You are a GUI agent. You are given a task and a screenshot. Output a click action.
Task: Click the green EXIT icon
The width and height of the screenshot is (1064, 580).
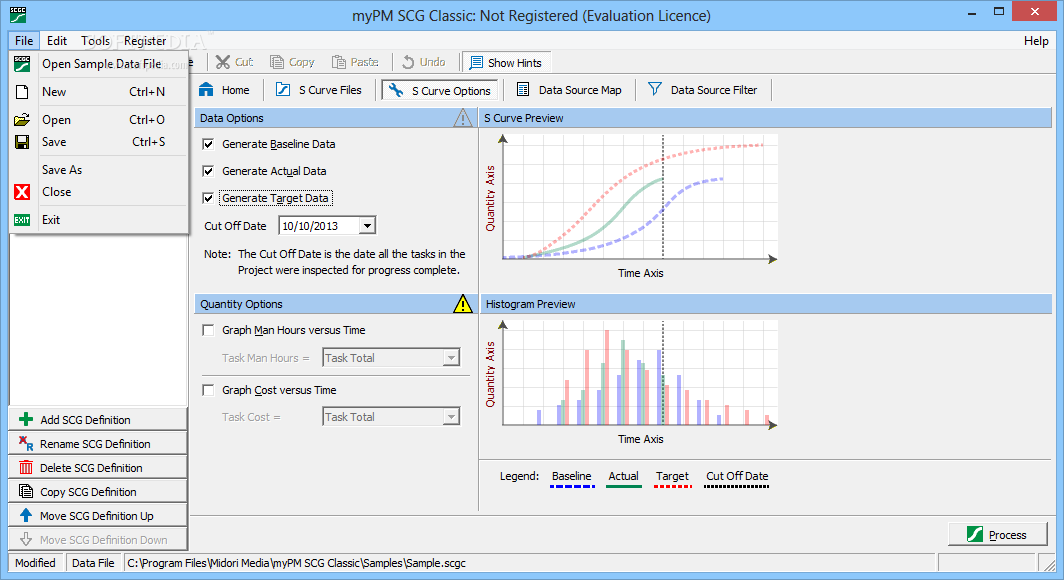[x=22, y=220]
